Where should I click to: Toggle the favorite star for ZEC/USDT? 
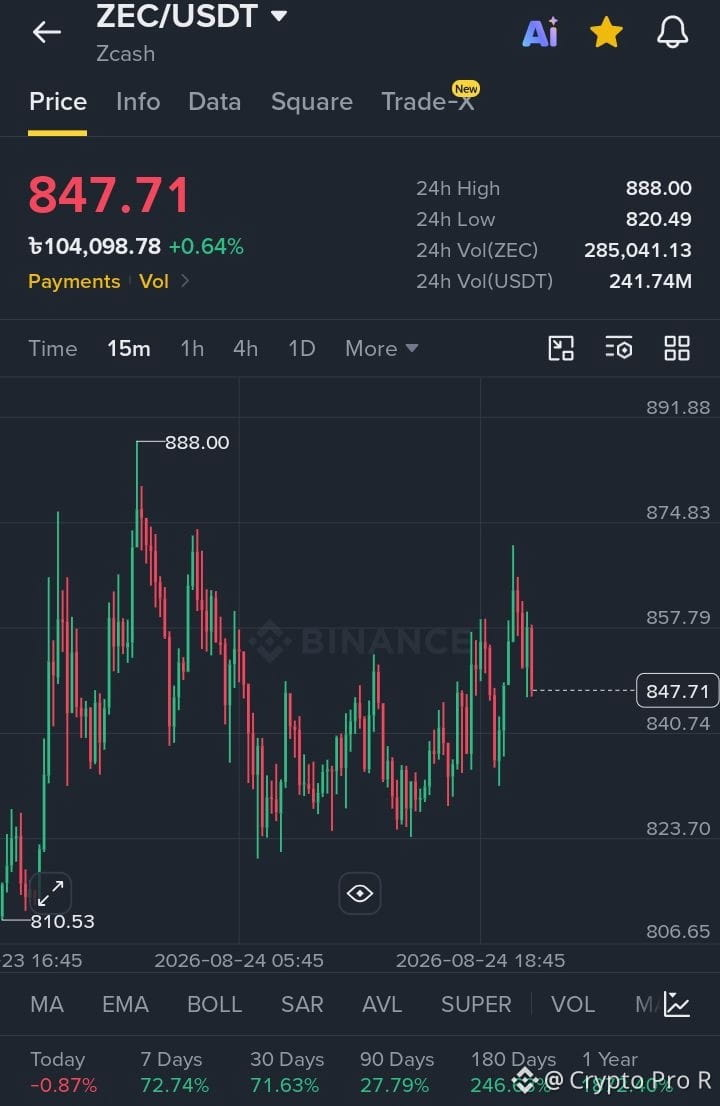click(x=606, y=32)
